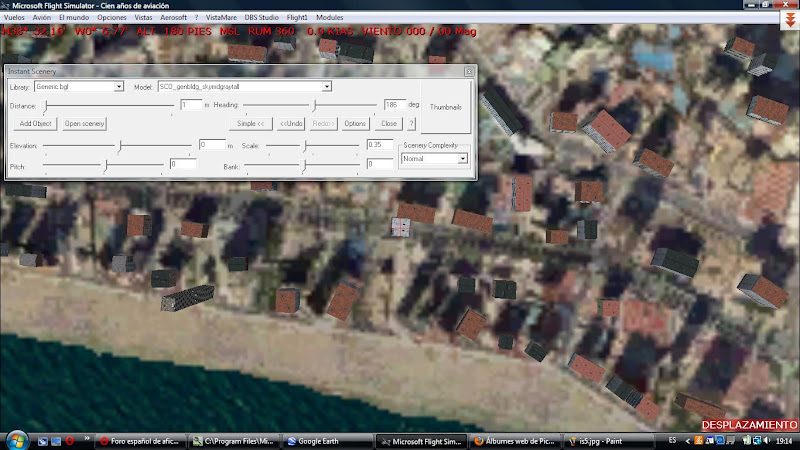Click the ES language indicator in tray

[672, 440]
